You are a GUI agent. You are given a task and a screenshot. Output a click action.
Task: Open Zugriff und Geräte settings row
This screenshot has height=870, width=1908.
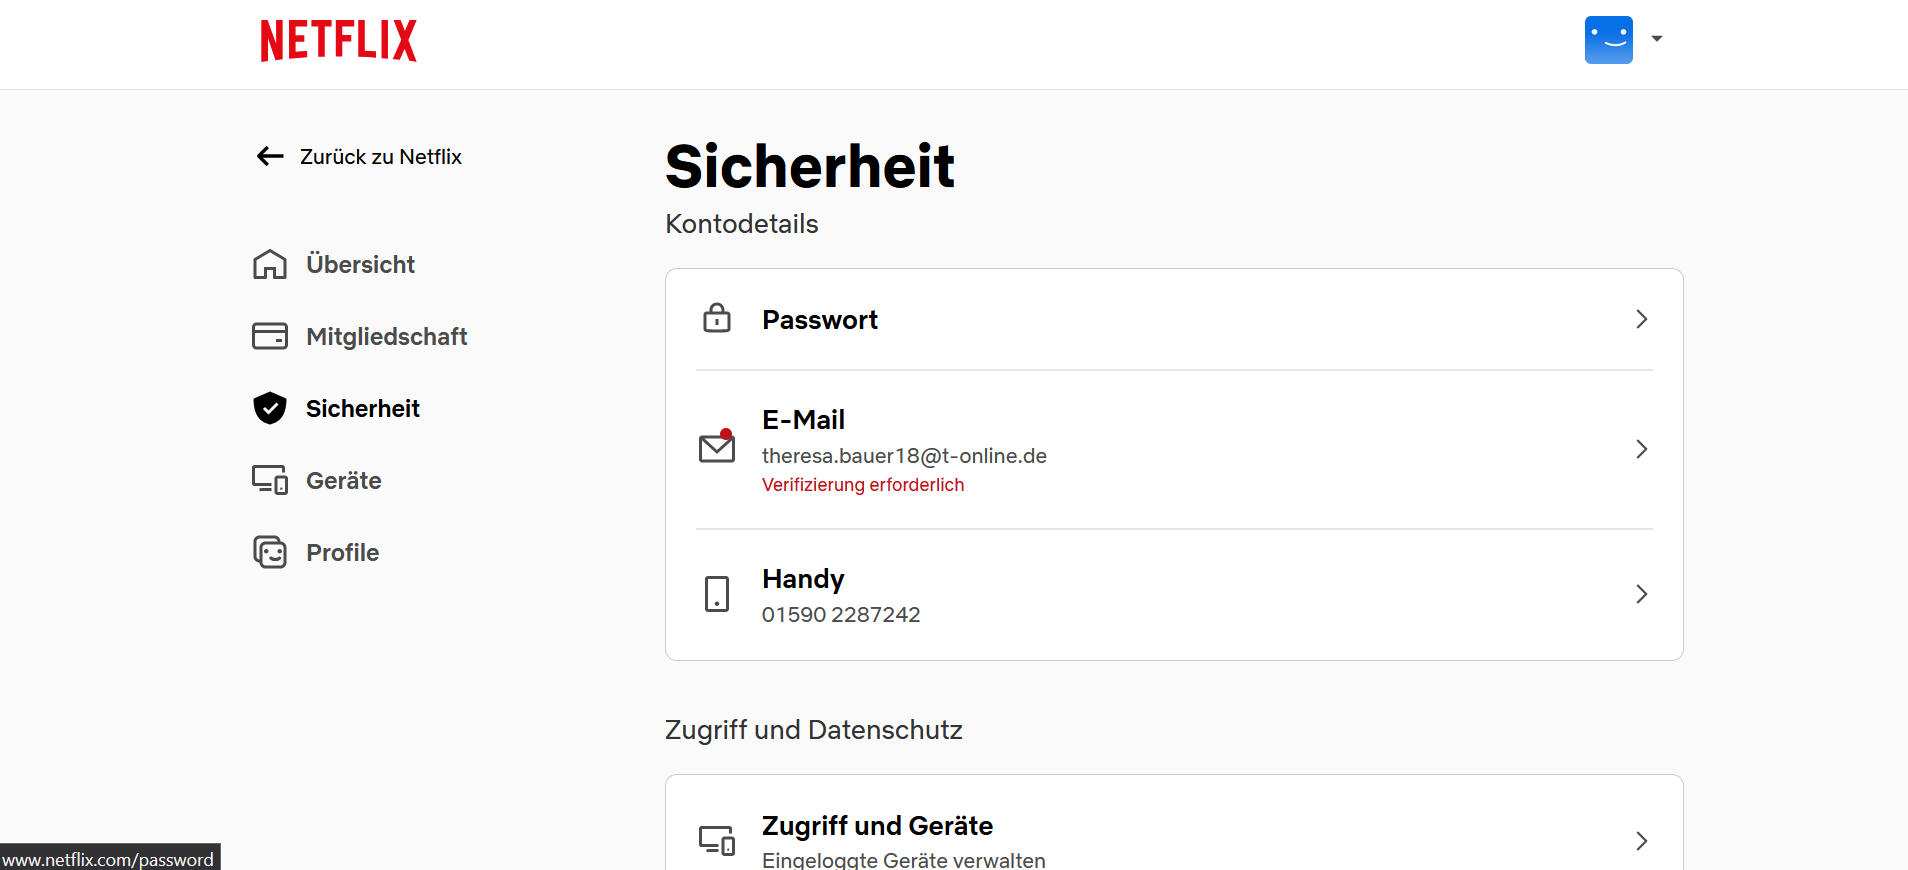[x=1174, y=840]
